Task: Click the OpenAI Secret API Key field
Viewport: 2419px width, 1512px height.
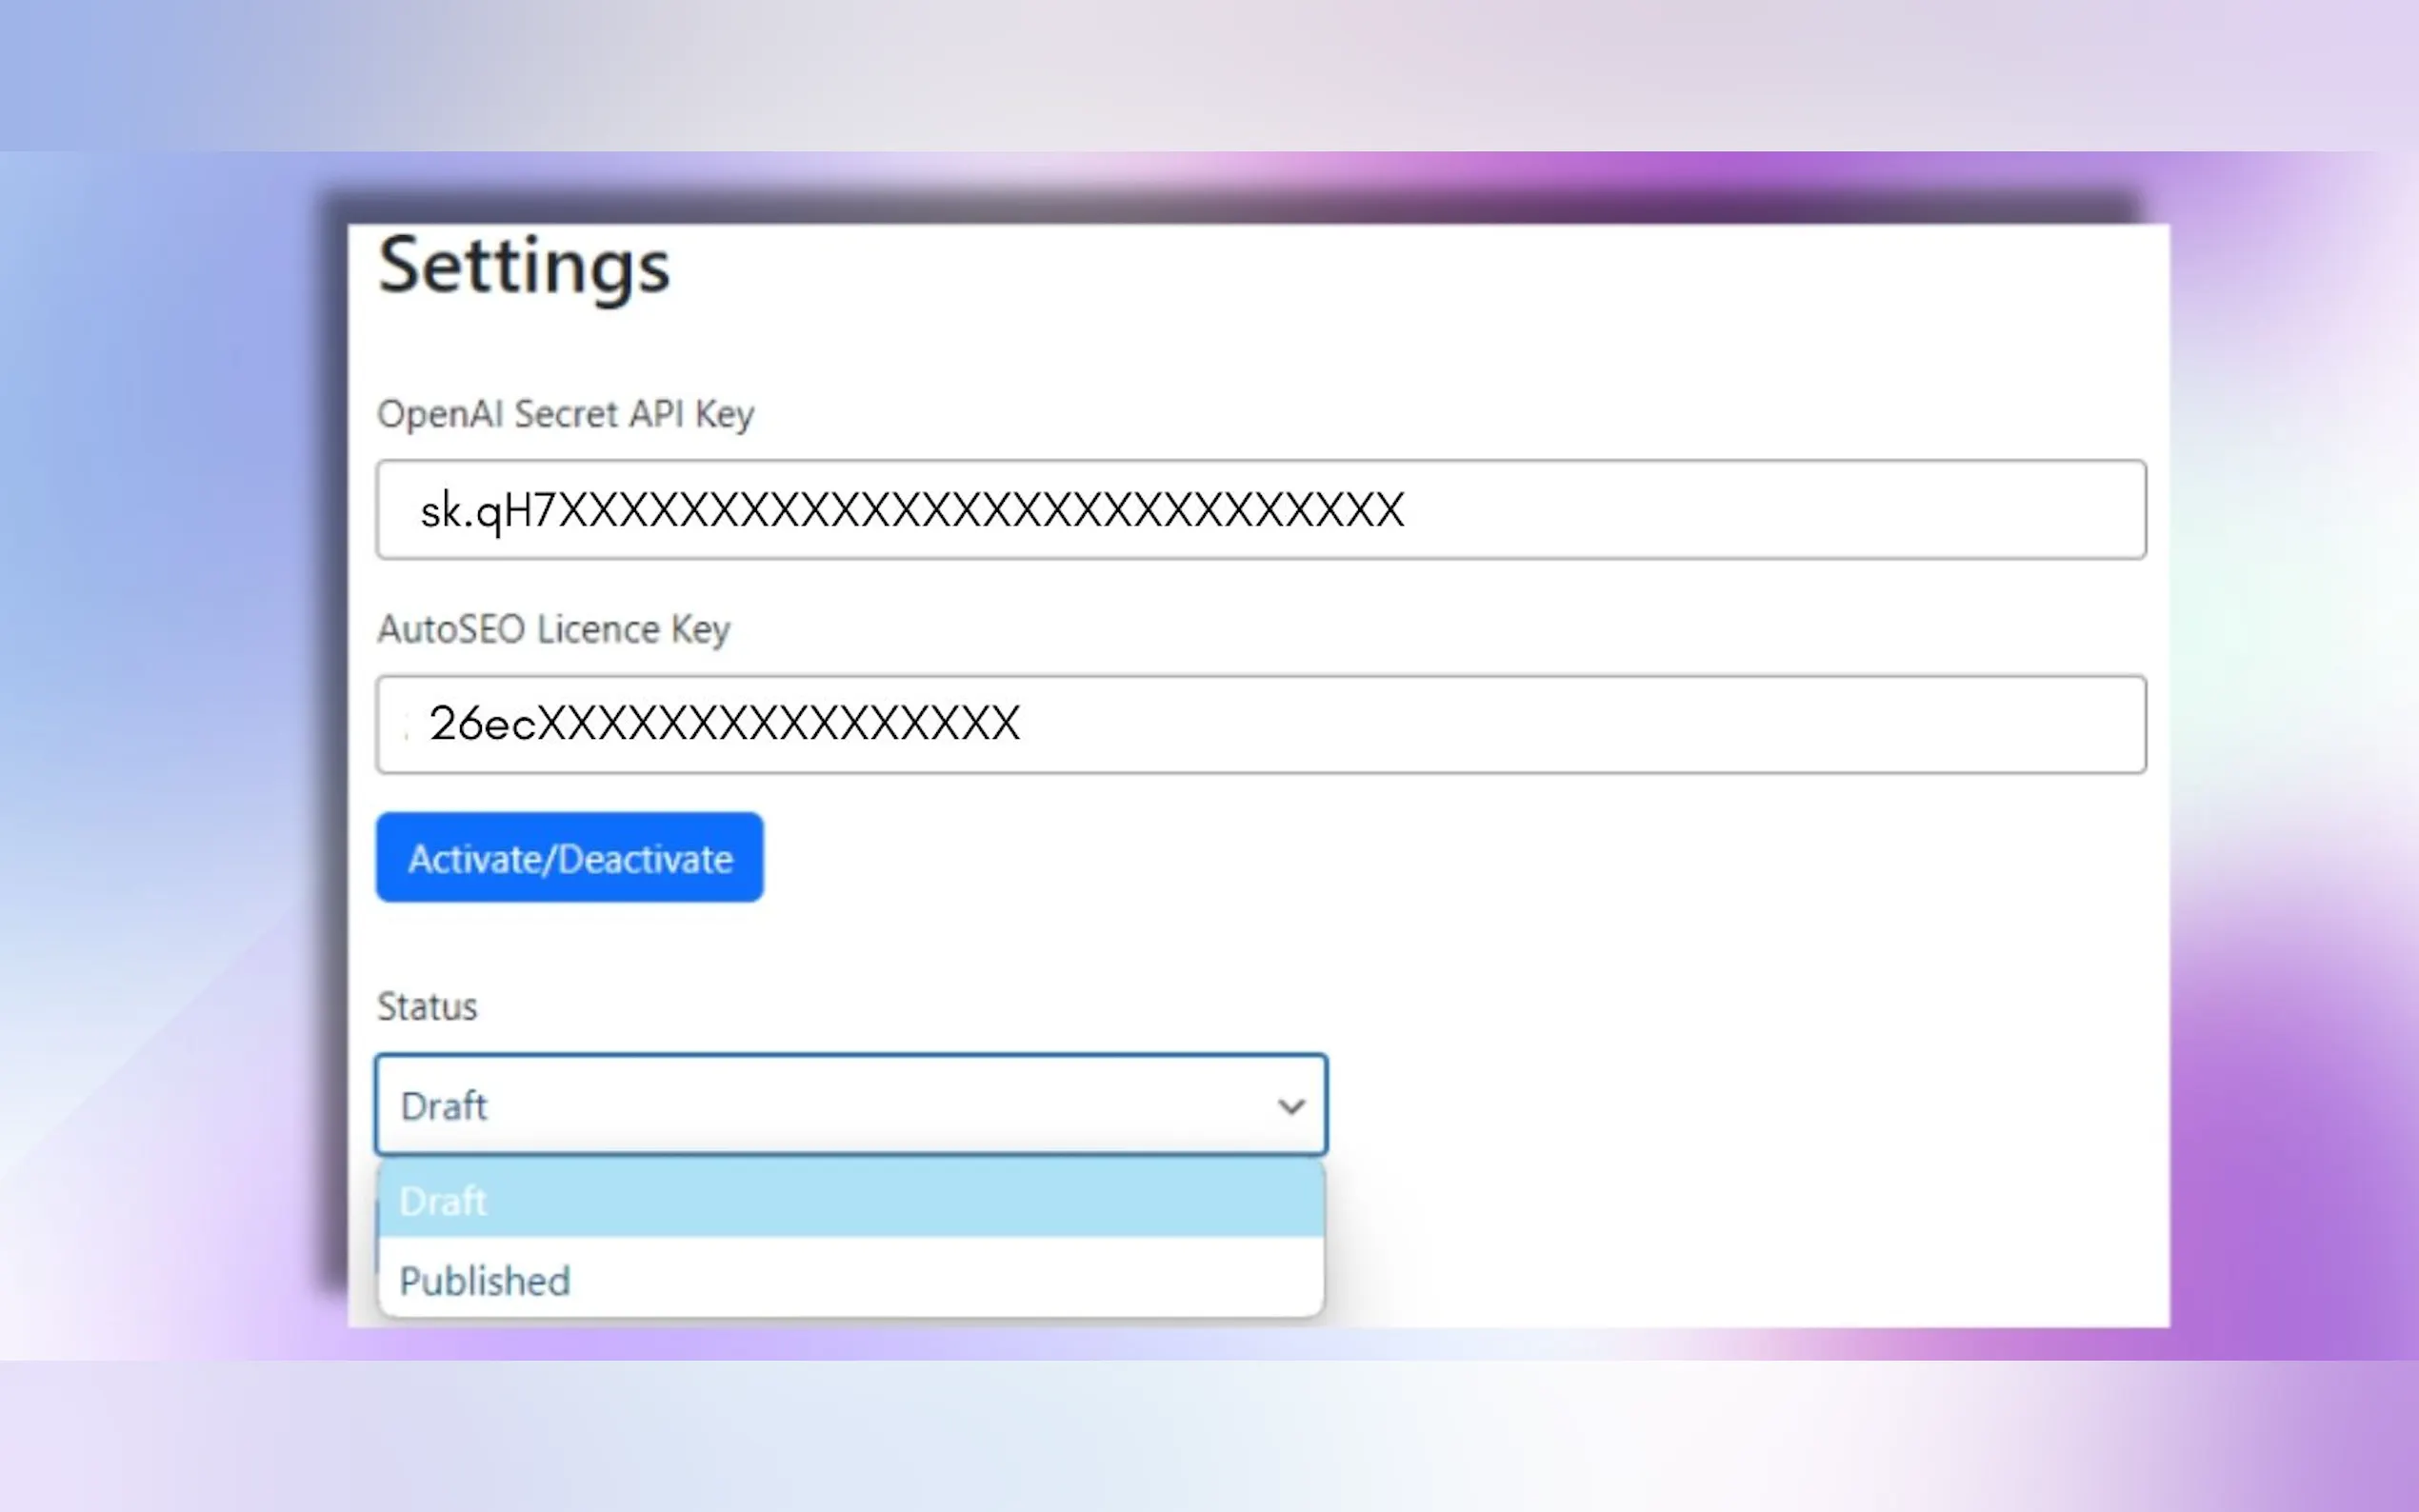Action: 1260,510
